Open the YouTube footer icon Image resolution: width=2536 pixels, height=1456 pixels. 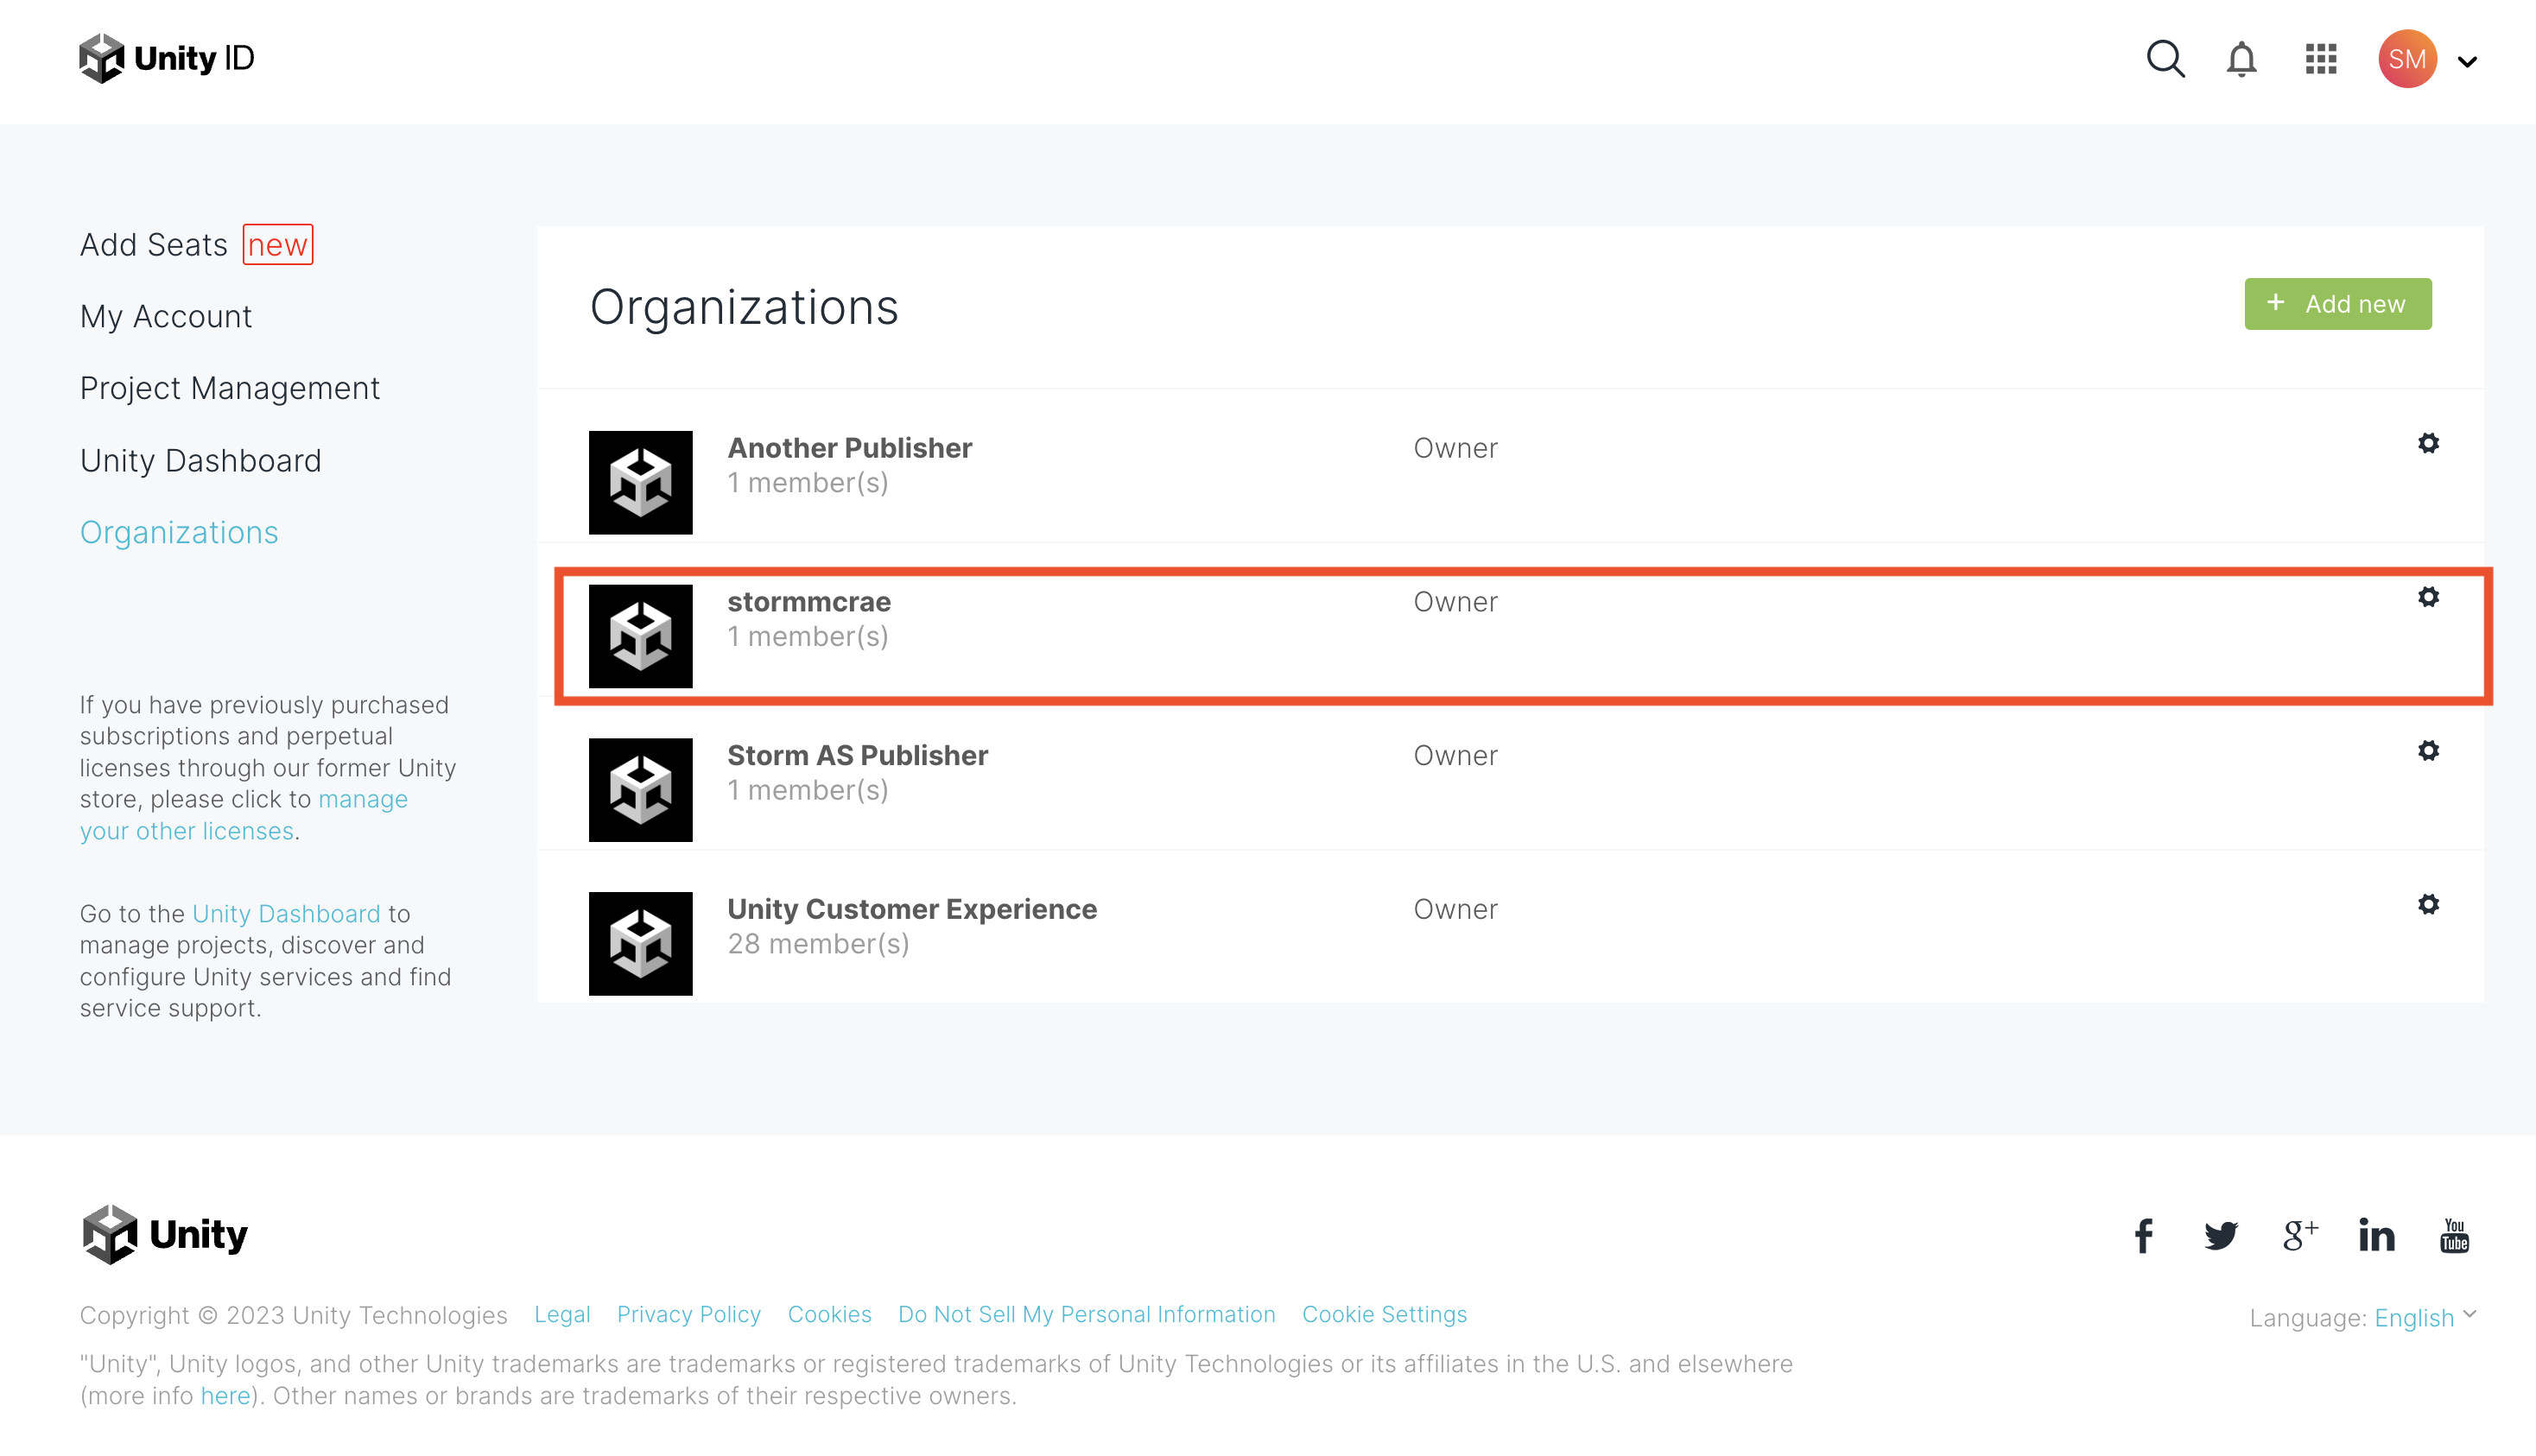(2454, 1236)
